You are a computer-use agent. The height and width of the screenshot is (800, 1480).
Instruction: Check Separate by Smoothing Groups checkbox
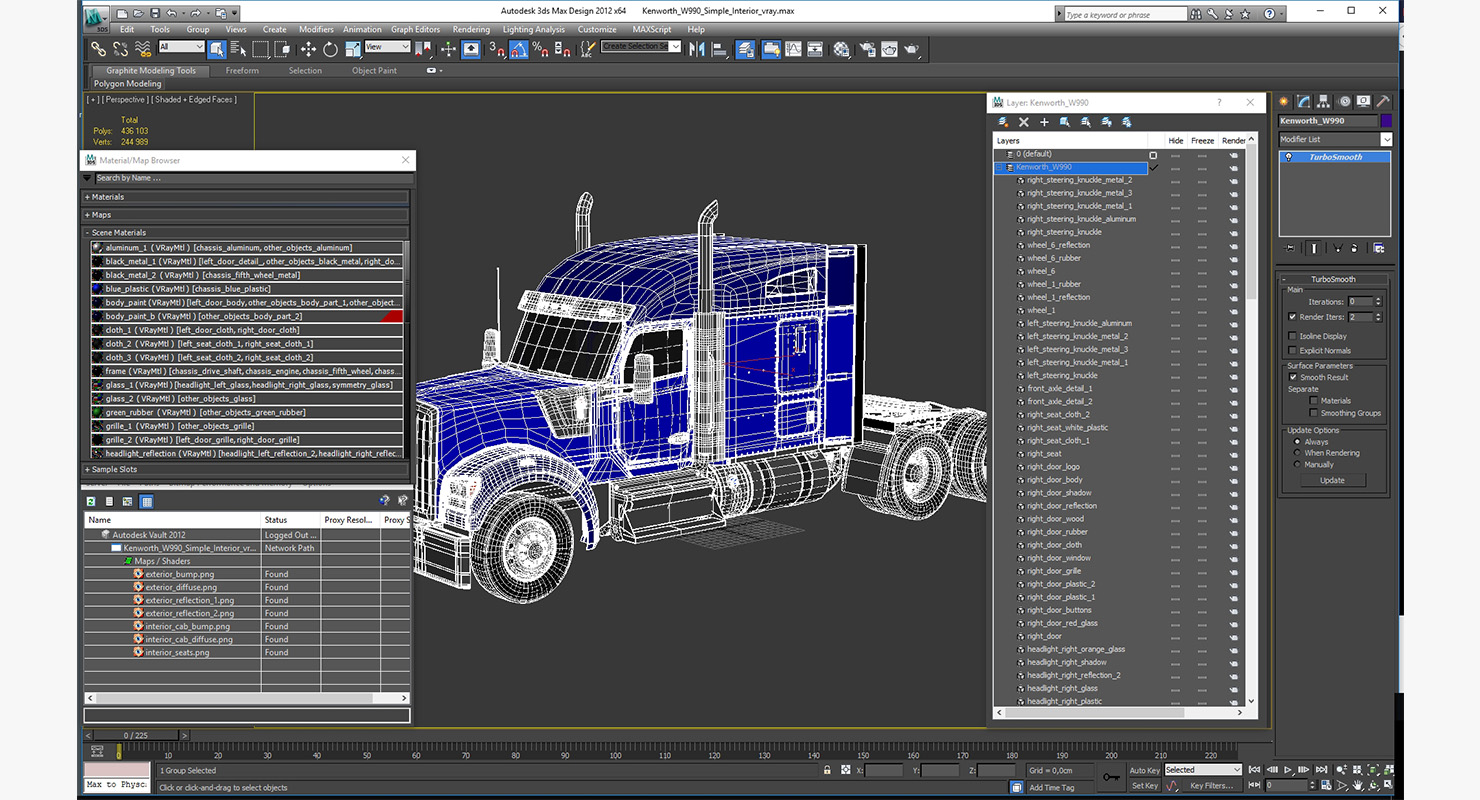click(1313, 413)
